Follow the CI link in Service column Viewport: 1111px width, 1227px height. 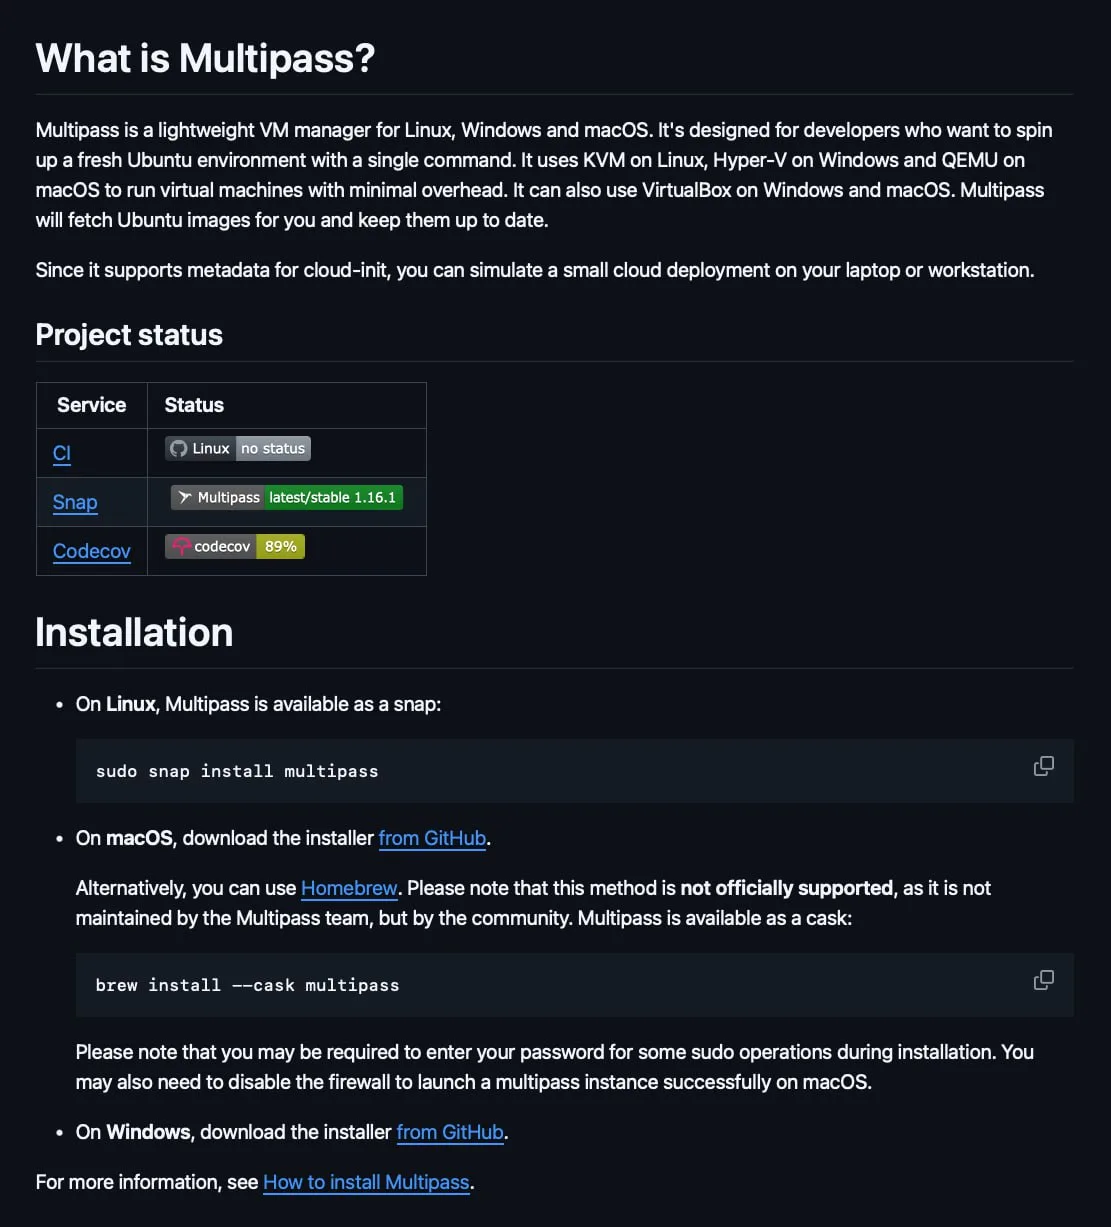tap(62, 453)
